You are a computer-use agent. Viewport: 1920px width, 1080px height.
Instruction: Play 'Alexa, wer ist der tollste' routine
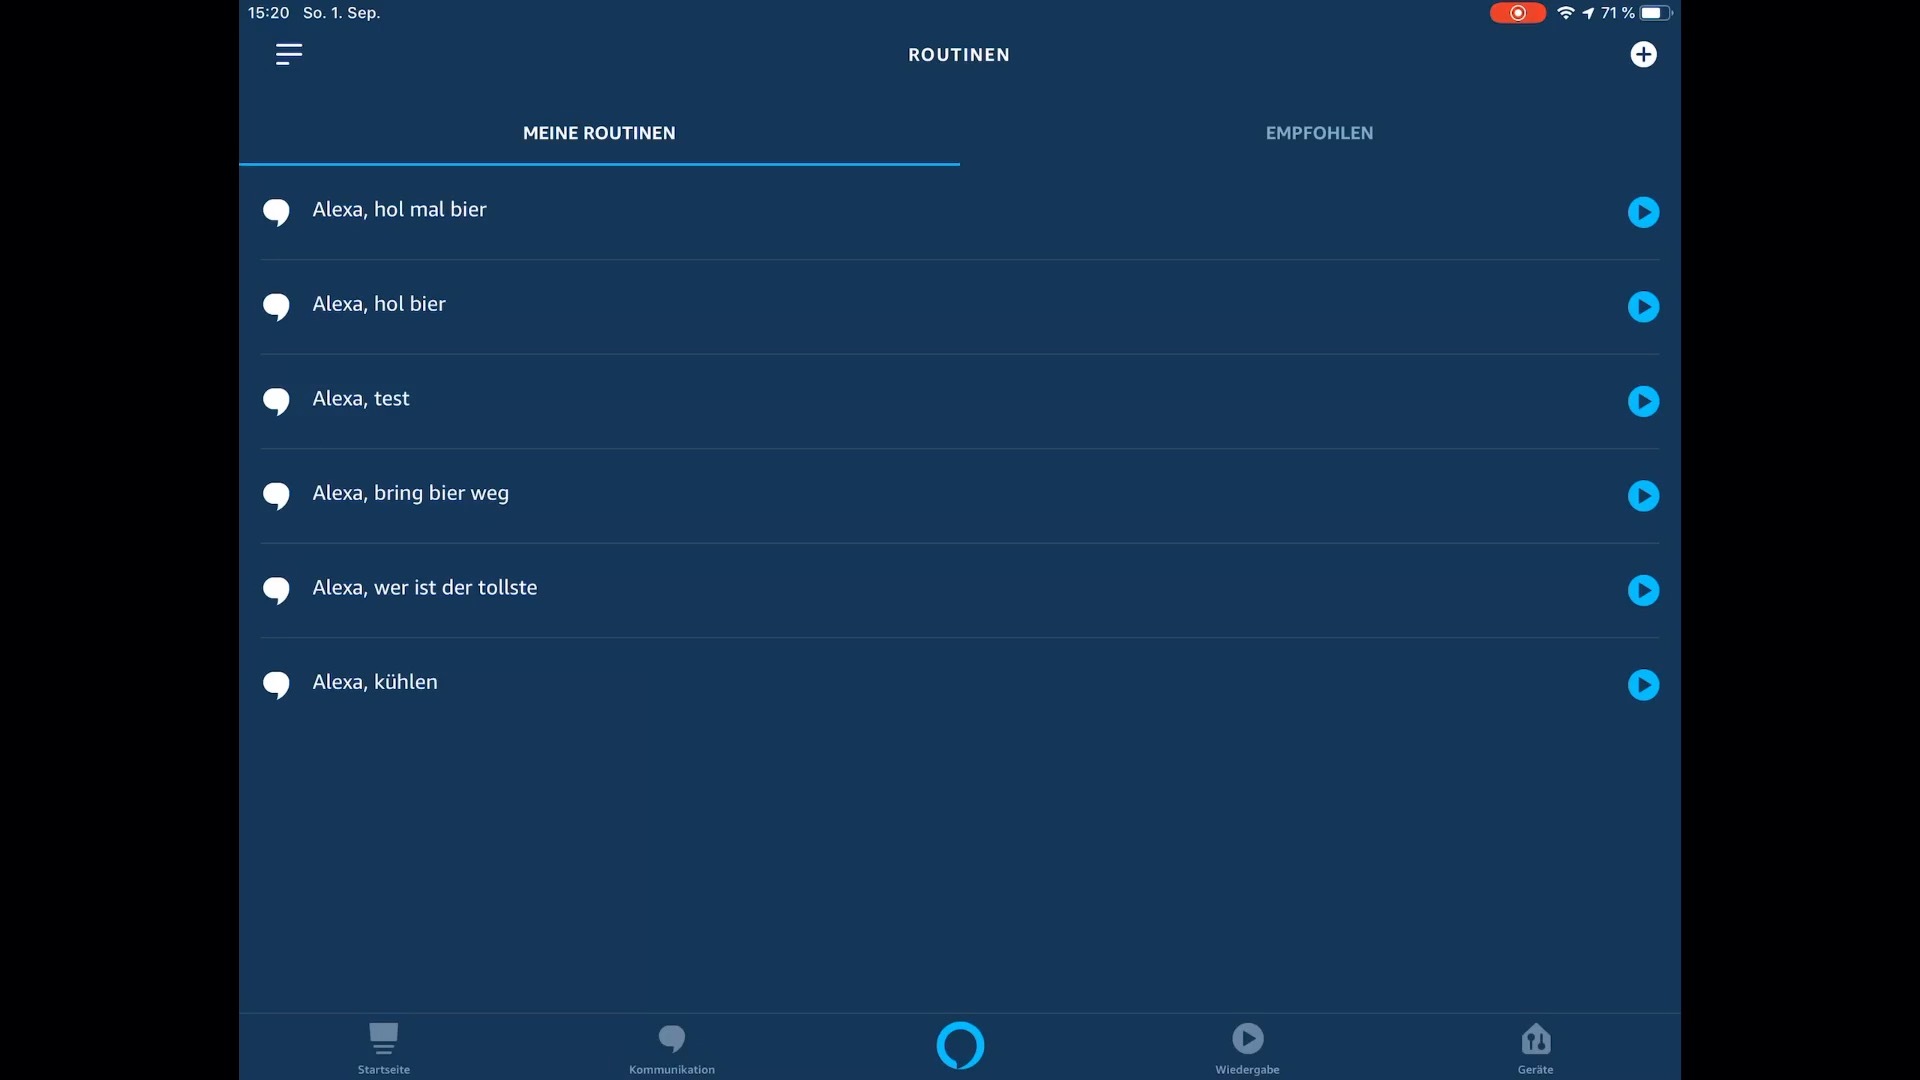(1643, 590)
